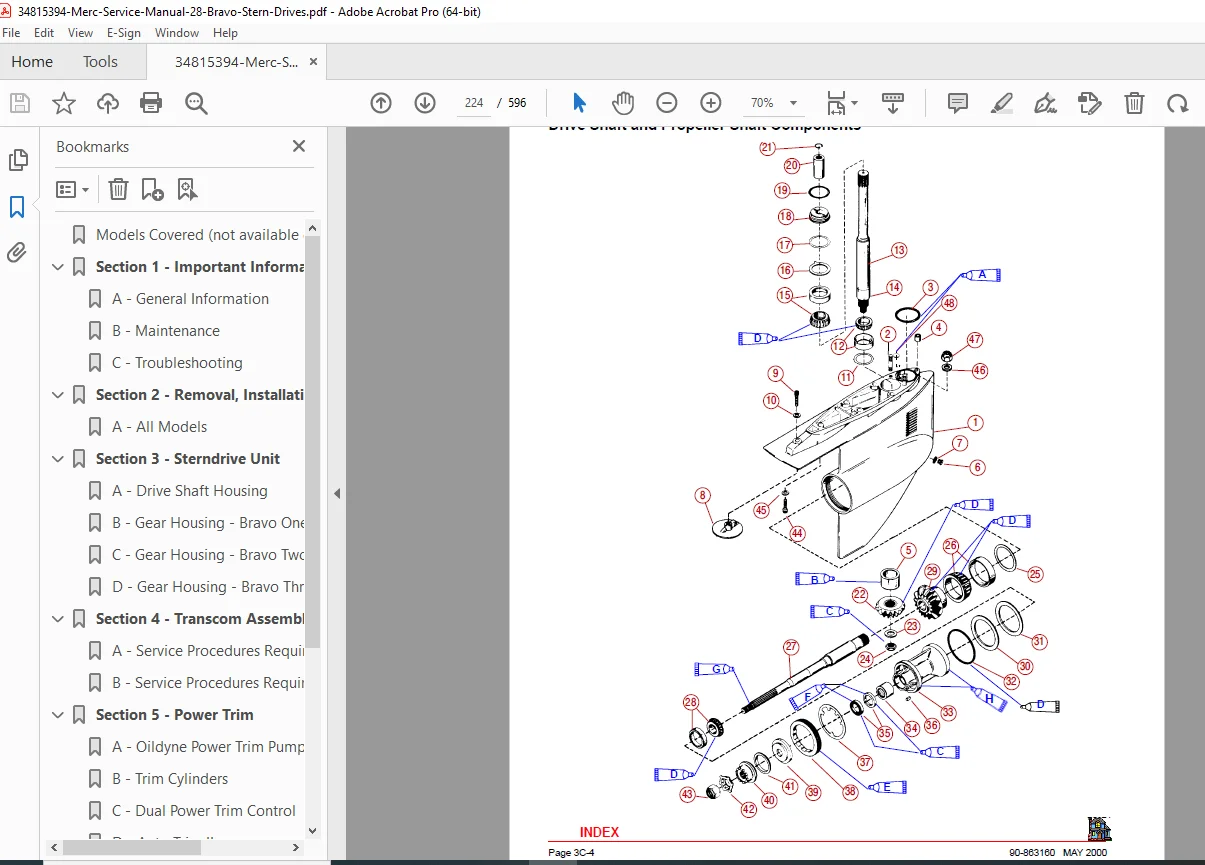Click the page number field showing 224
Screen dimensions: 1205x865
coord(474,103)
